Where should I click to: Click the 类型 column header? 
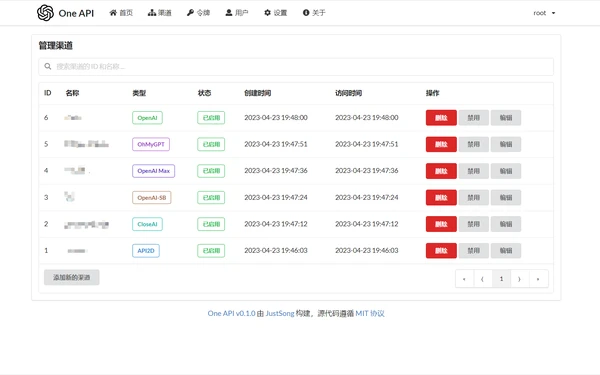click(x=139, y=93)
